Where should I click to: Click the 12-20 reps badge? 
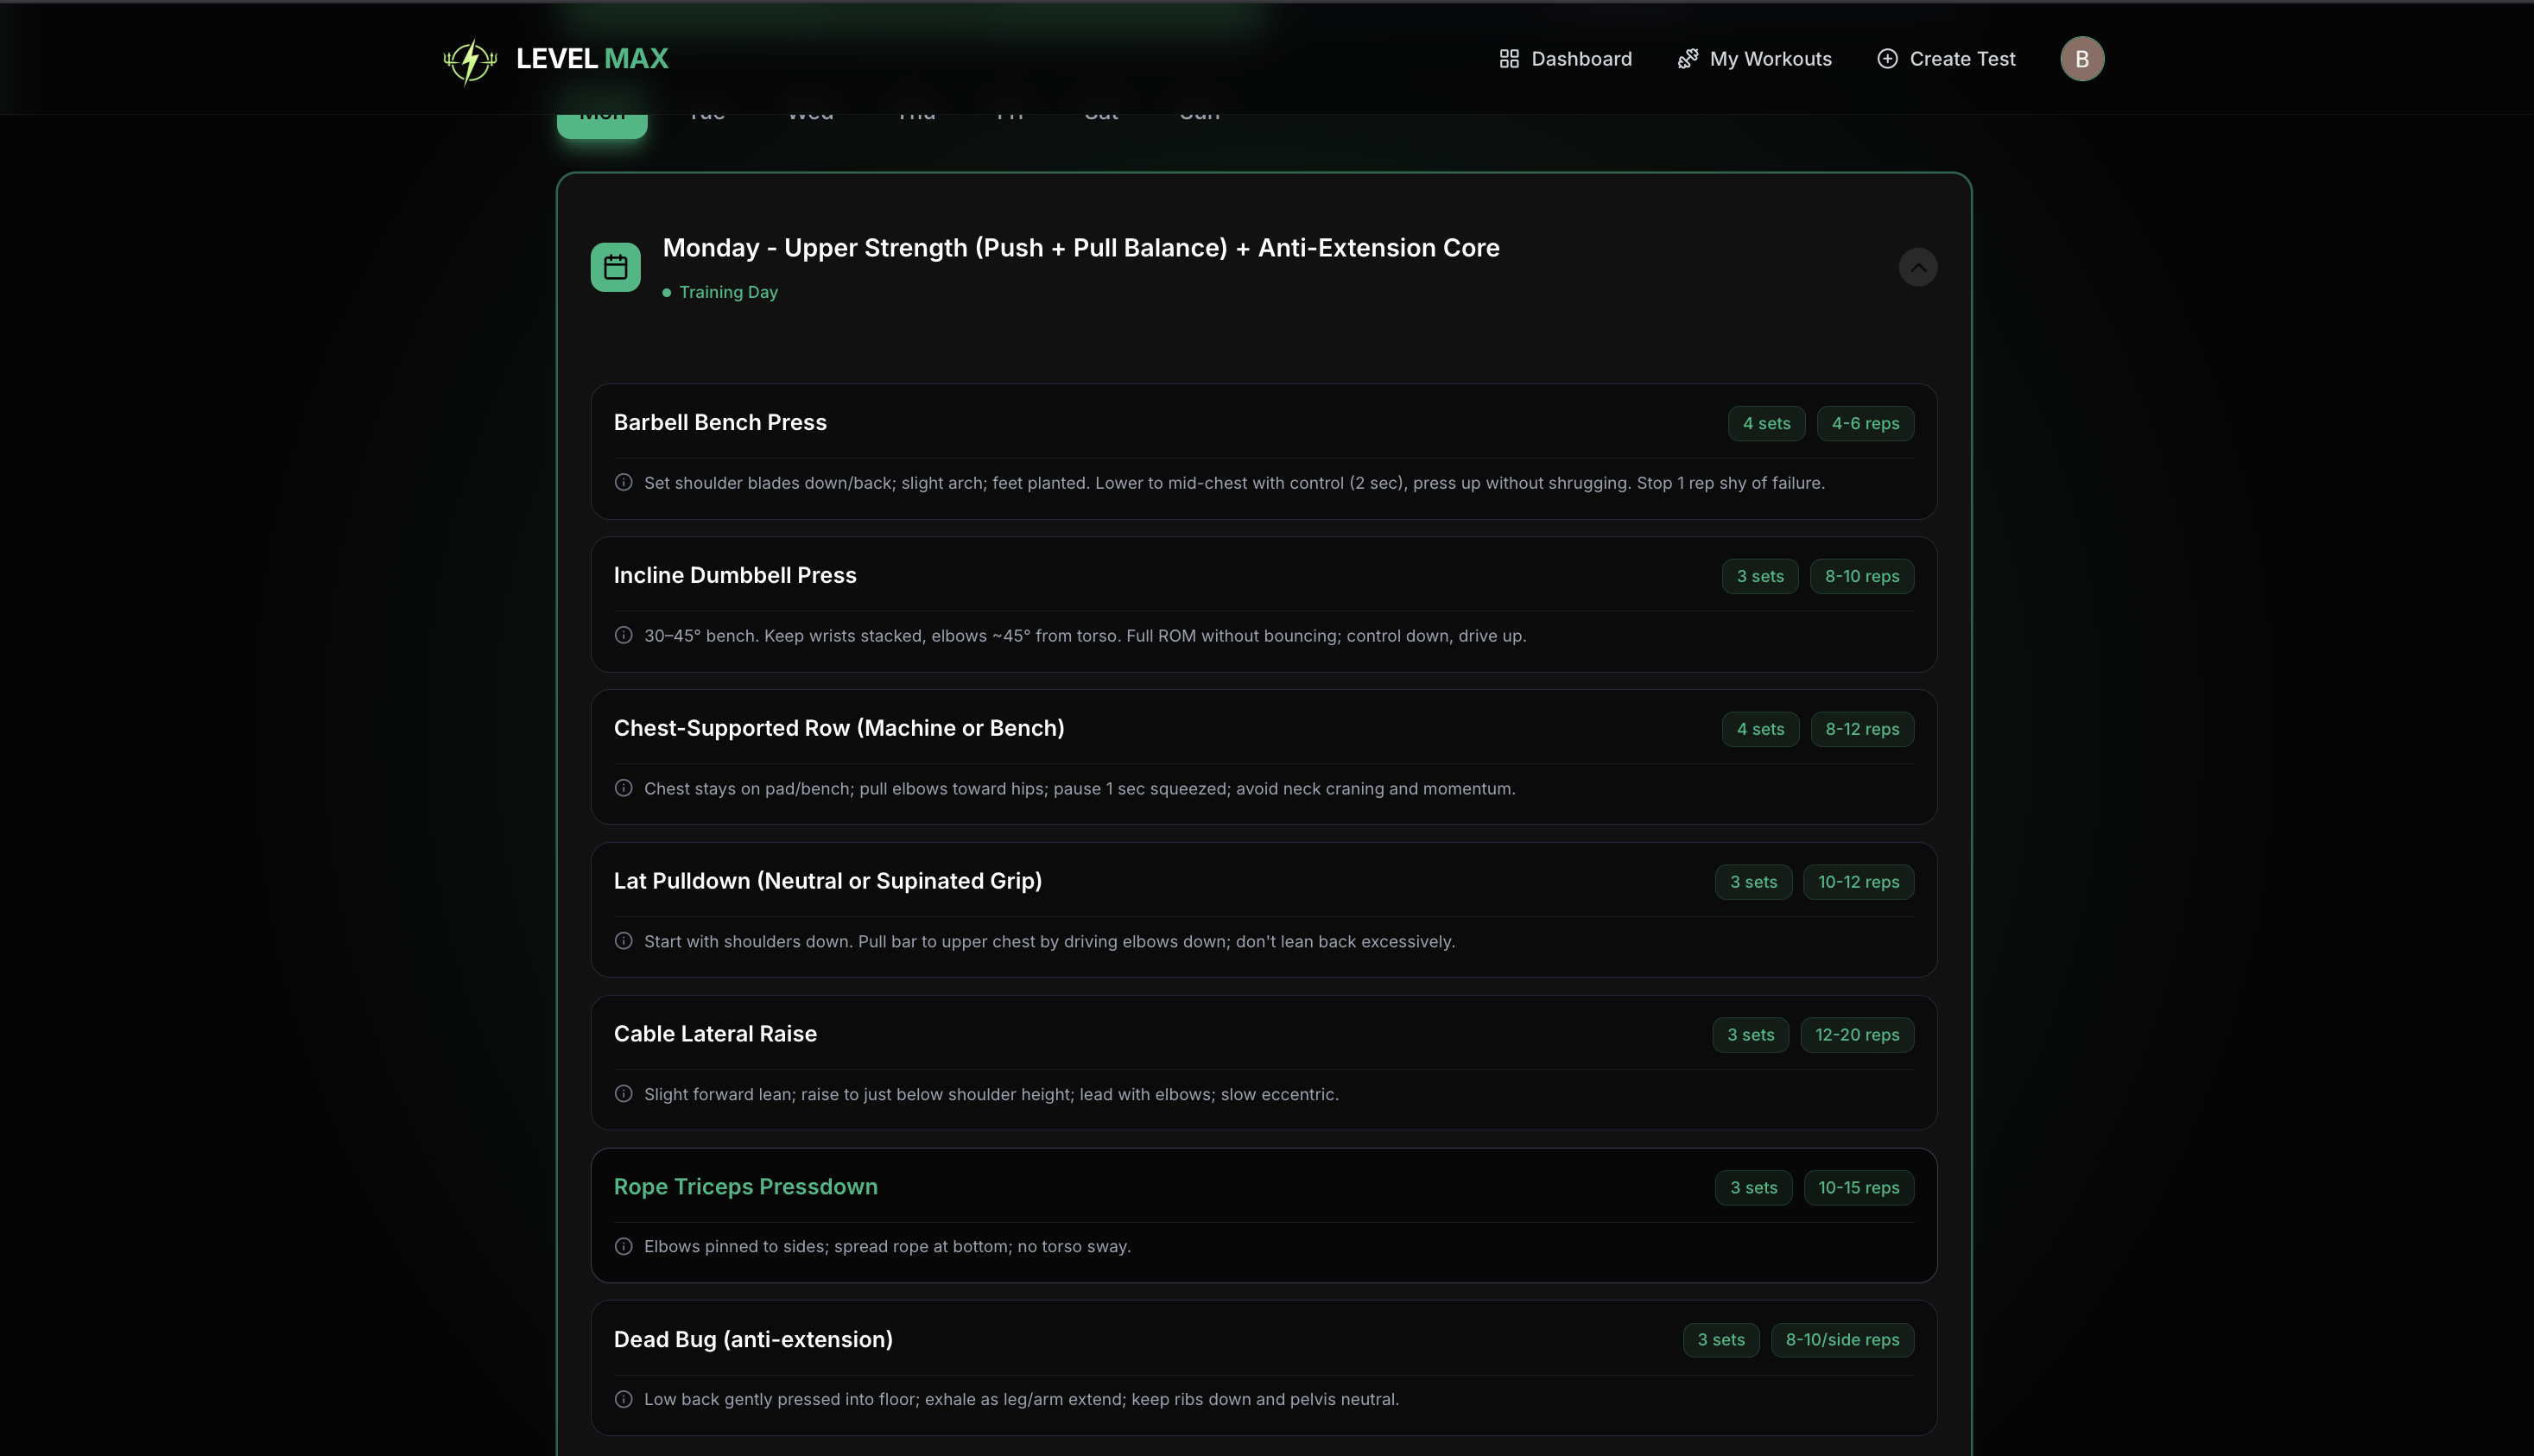click(1857, 1036)
